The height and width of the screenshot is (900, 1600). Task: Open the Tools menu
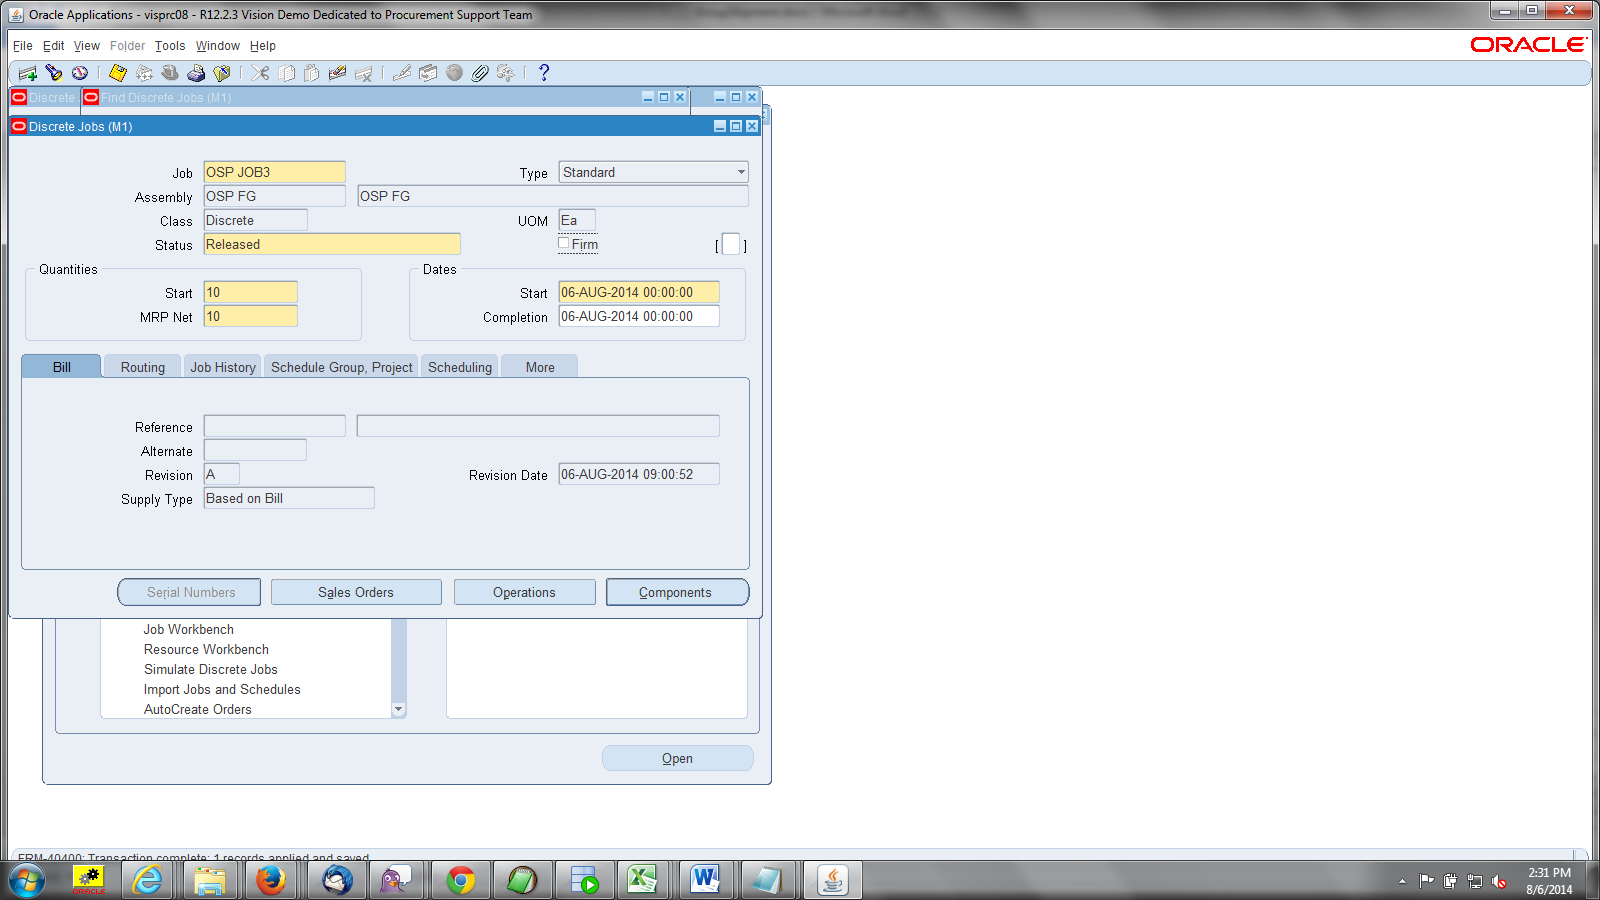pos(170,46)
